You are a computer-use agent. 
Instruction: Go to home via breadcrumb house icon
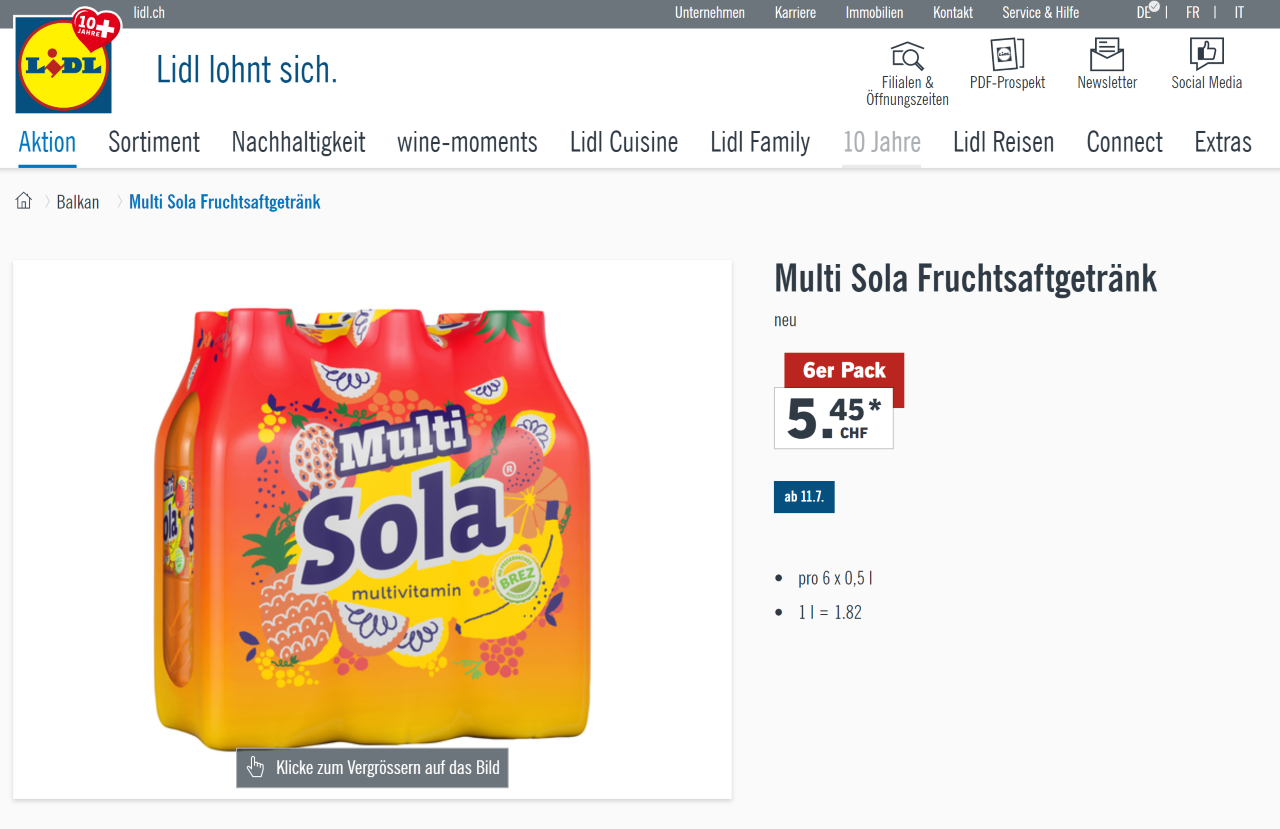coord(24,201)
